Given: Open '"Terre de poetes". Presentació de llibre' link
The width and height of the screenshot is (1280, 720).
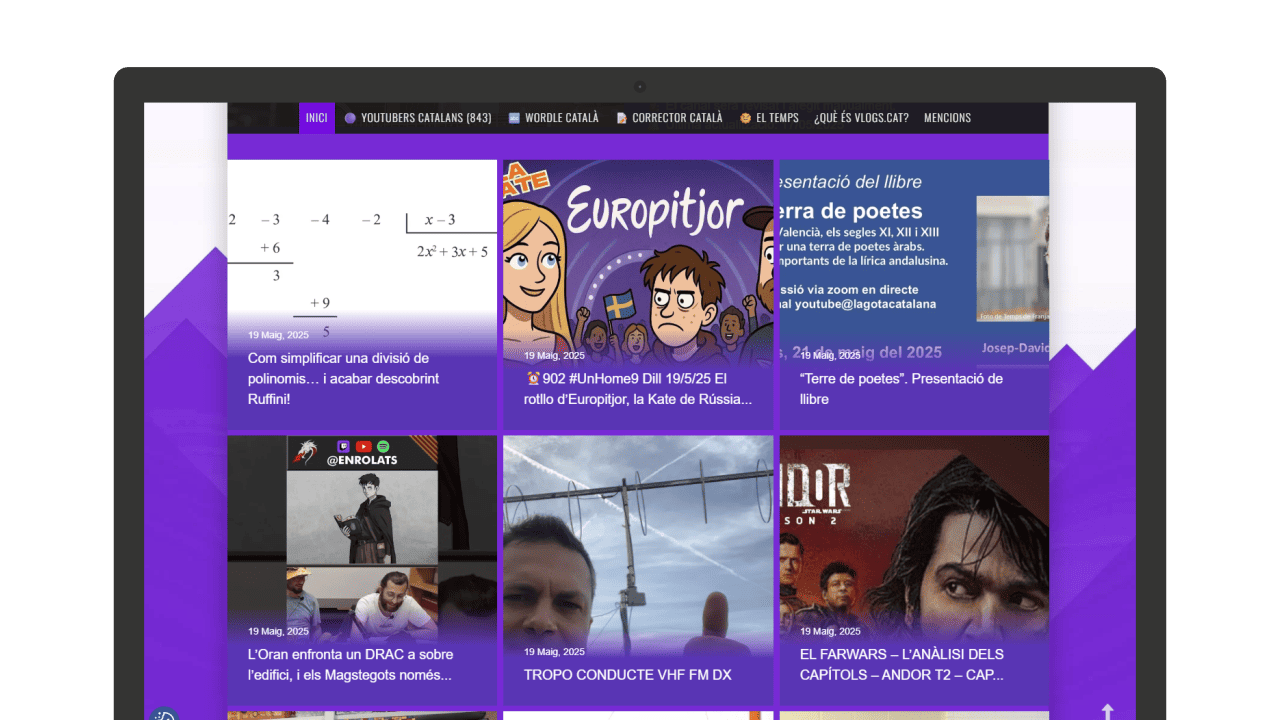Looking at the screenshot, I should pyautogui.click(x=901, y=389).
